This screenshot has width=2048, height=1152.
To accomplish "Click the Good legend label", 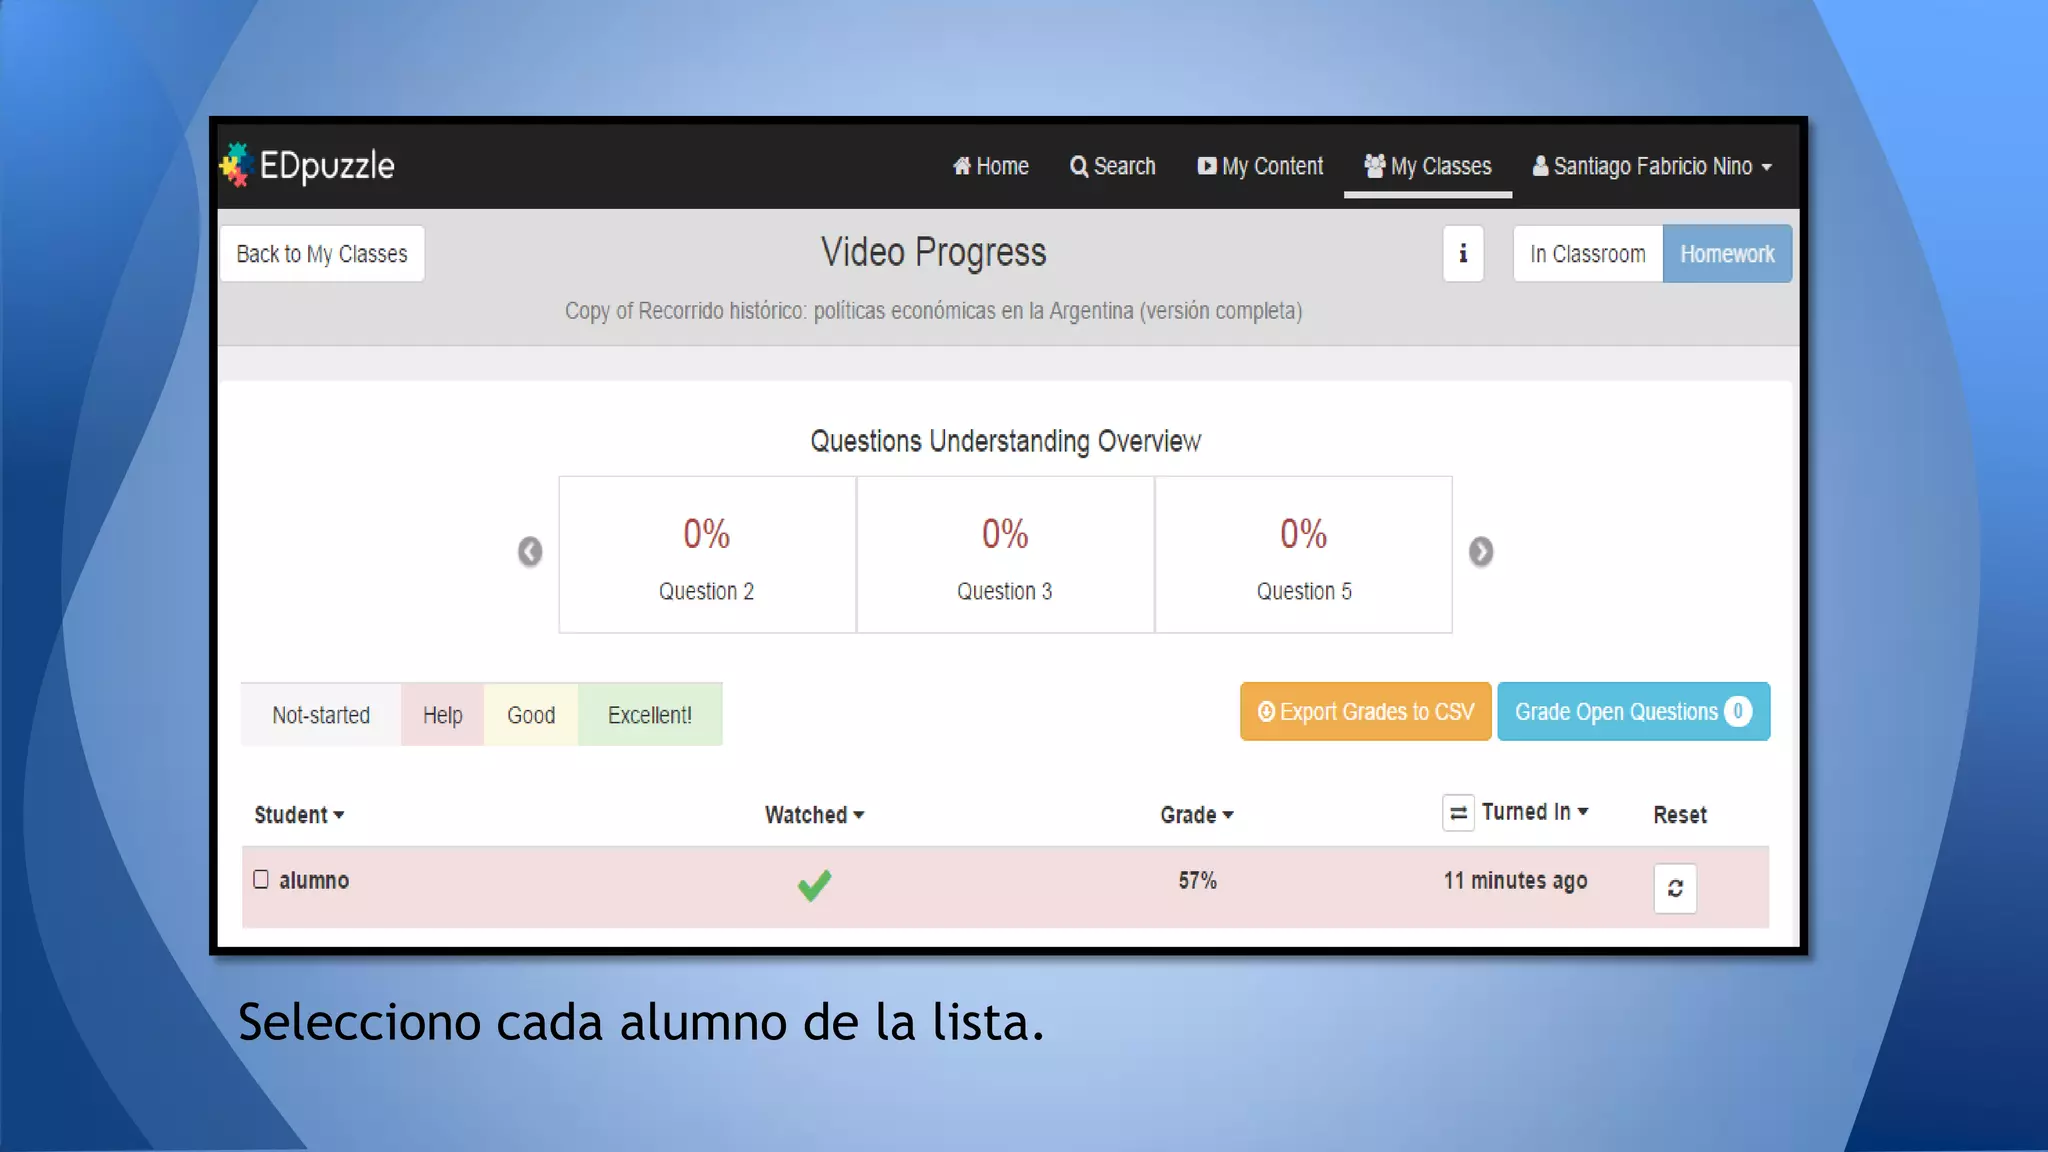I will tap(531, 715).
